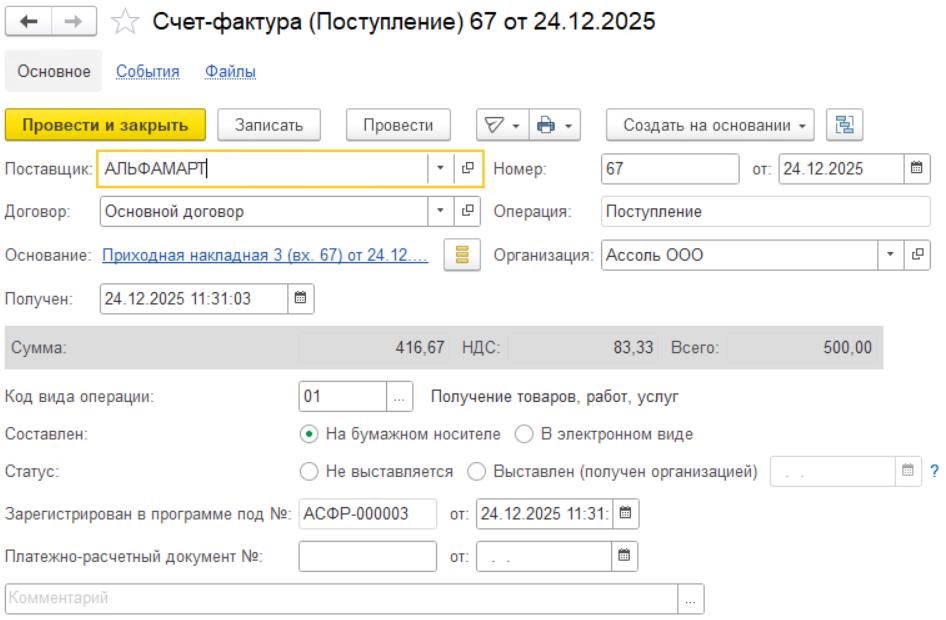Focus the Операция field 'Поступление'
Screen dimensions: 946x620
pyautogui.click(x=766, y=211)
